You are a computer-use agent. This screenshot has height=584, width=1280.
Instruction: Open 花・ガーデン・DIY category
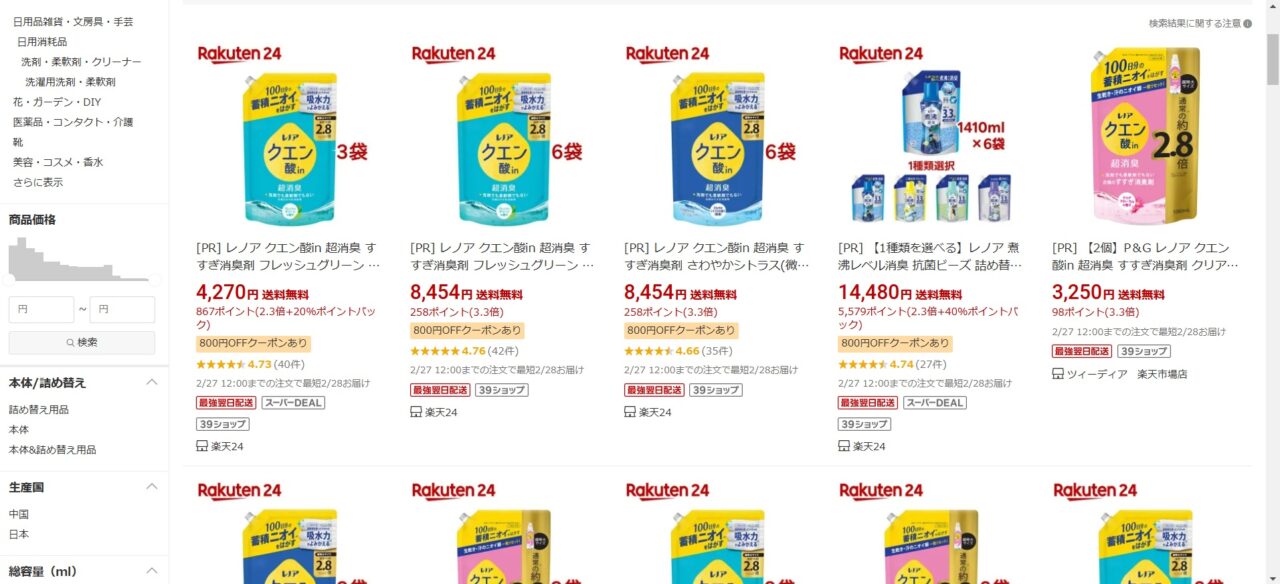pos(57,102)
